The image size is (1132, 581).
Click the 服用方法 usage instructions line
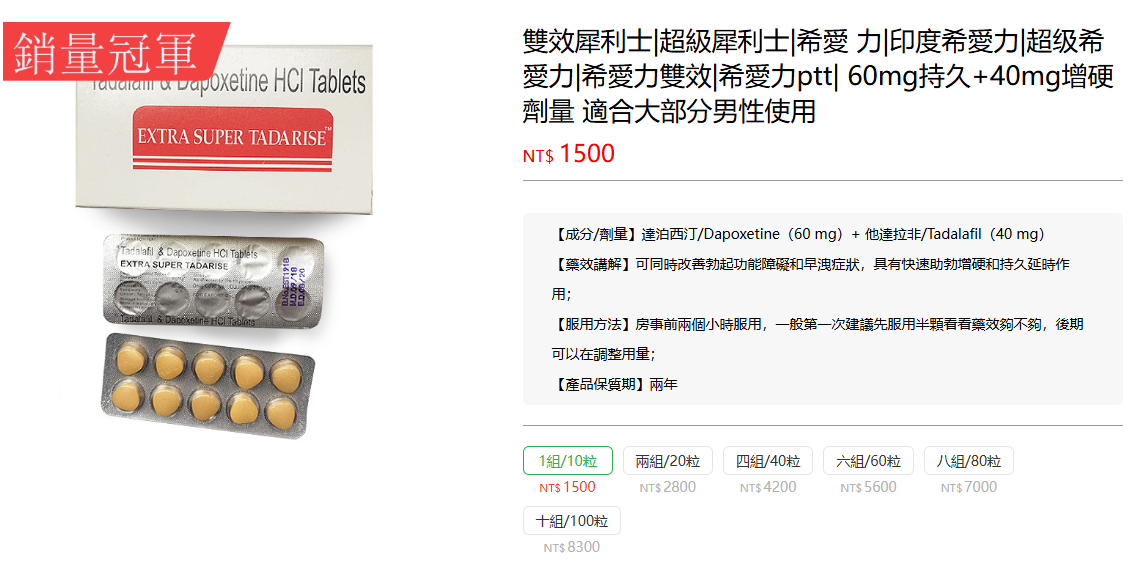[817, 339]
